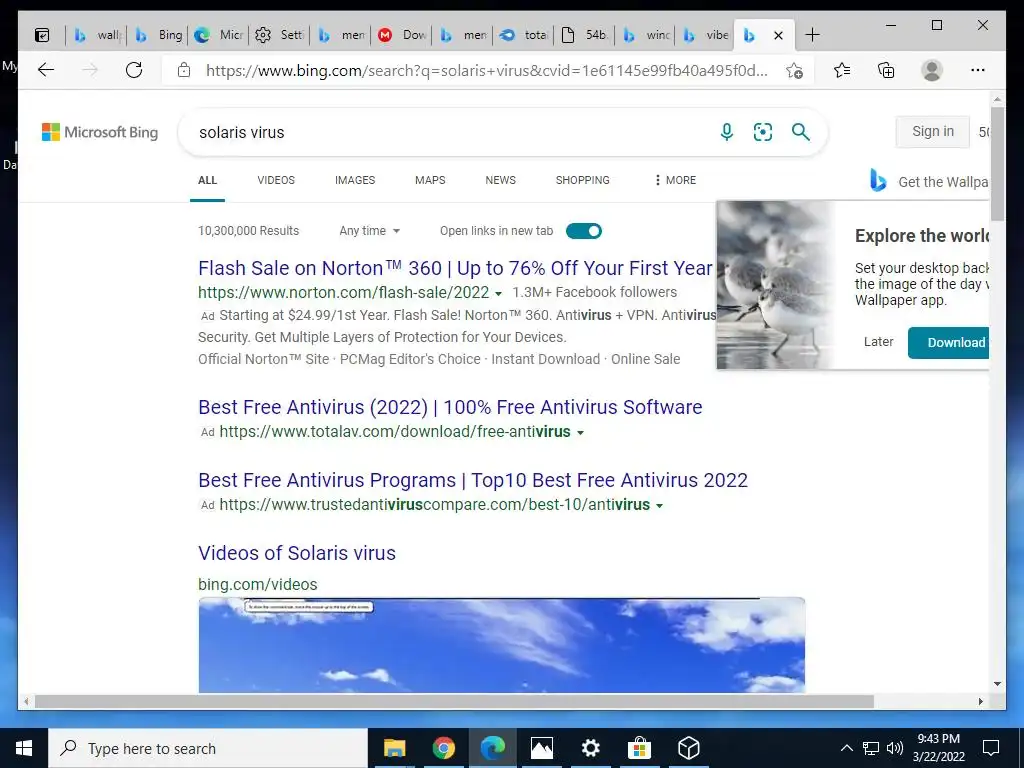The image size is (1024, 768).
Task: Switch to the 'total' browser tab
Action: [524, 35]
